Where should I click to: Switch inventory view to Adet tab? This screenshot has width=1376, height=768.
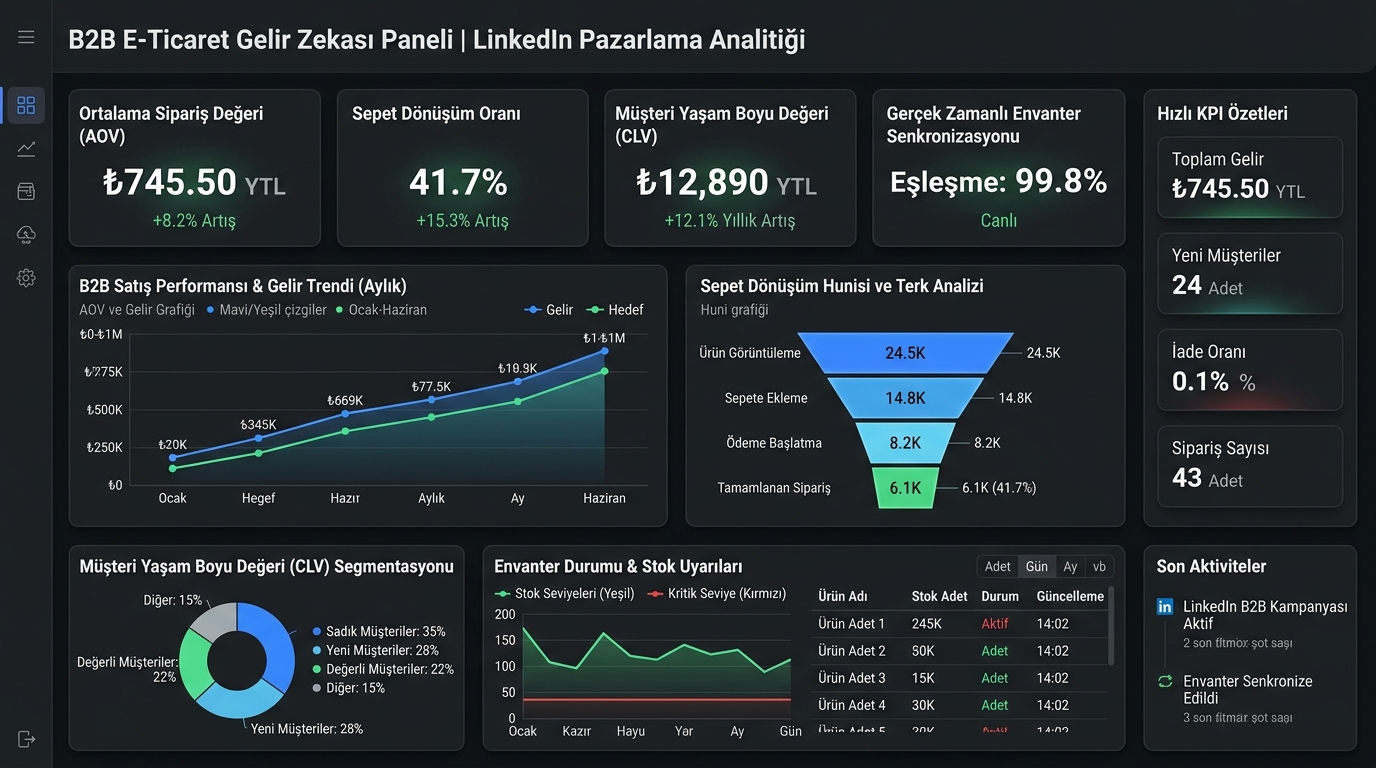click(998, 566)
